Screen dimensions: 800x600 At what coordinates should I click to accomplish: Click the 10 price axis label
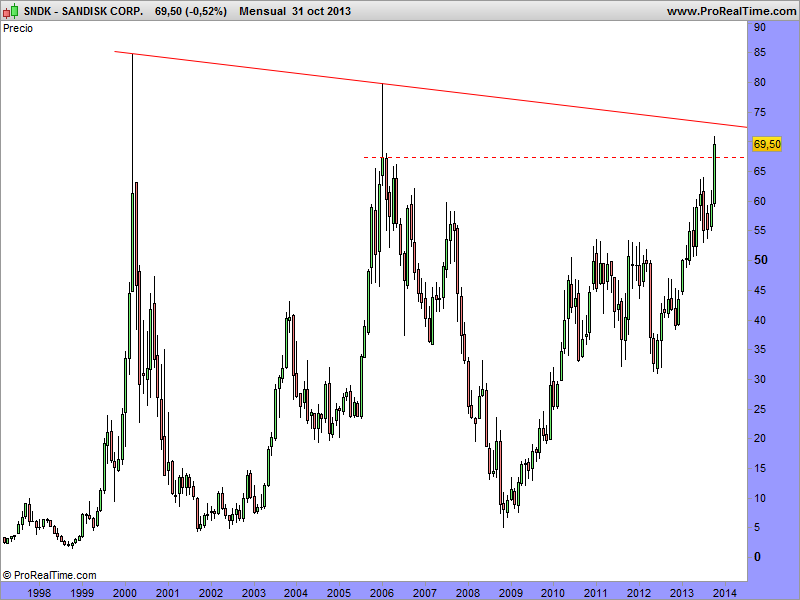[x=760, y=497]
